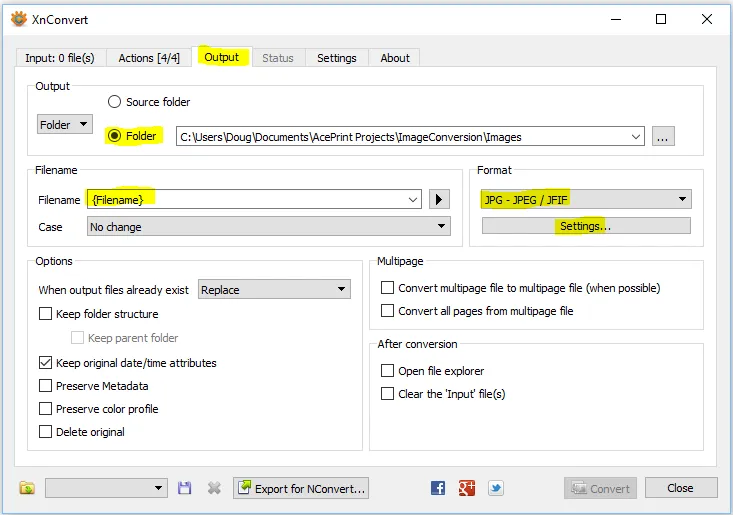Open format Settings... button

tap(586, 226)
